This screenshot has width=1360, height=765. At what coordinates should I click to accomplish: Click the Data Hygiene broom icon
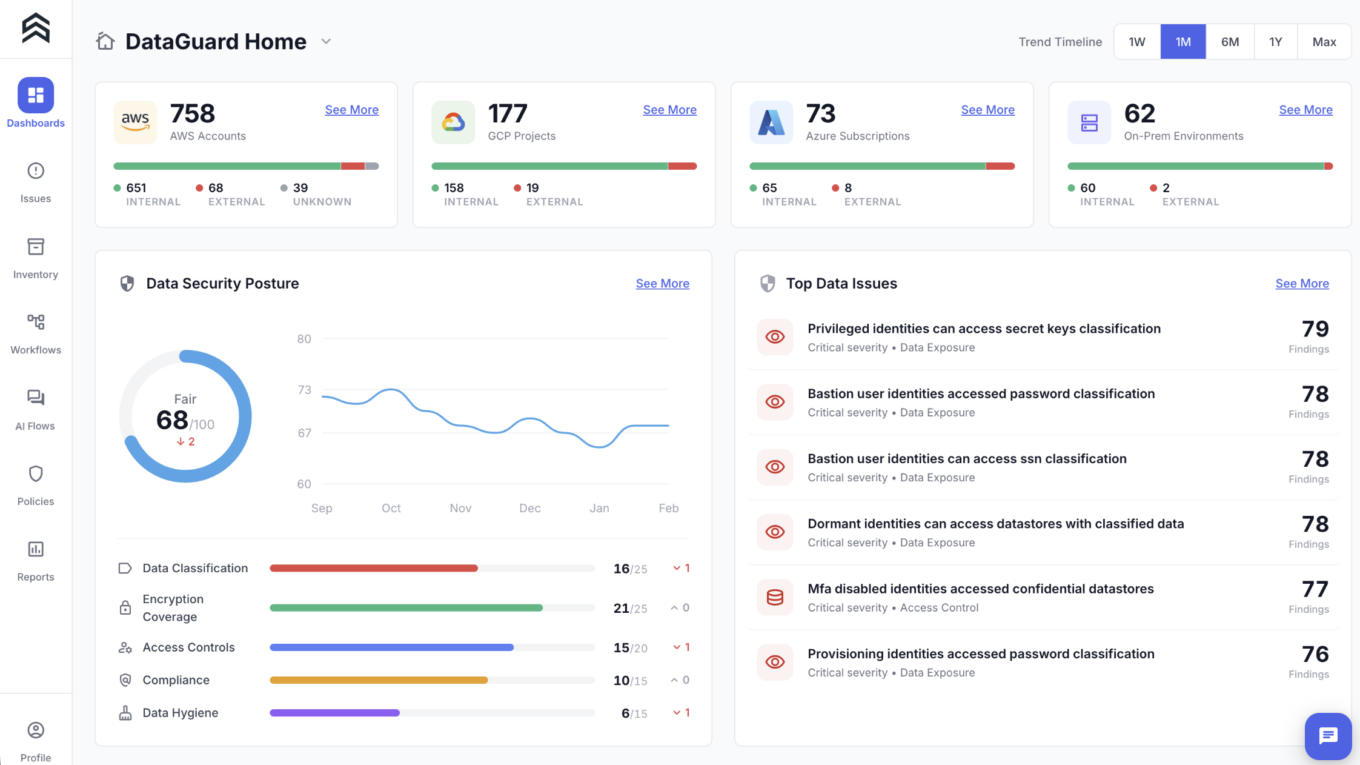[125, 713]
